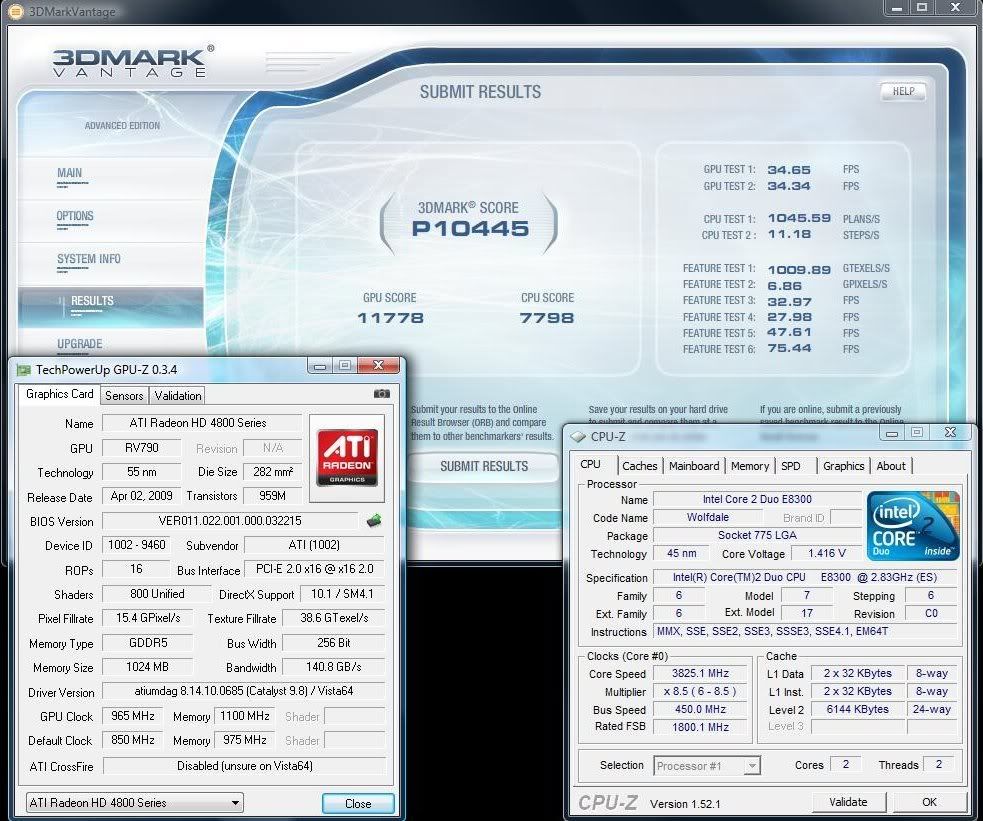
Task: Click the BIOS save chip icon in GPU-Z
Action: click(374, 520)
